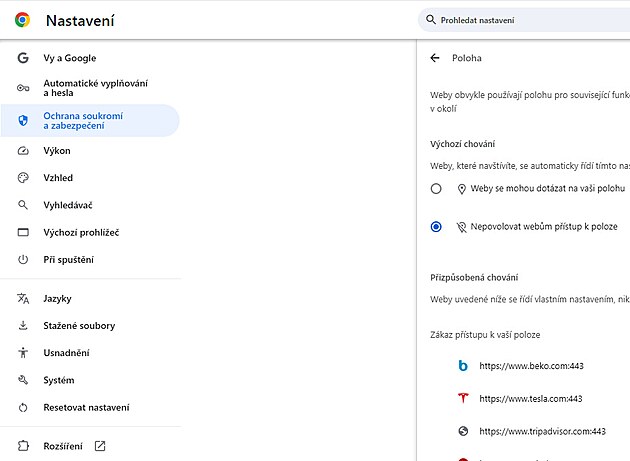
Task: Select 'Nepovolovat webům přístup k poloze' option
Action: point(436,227)
